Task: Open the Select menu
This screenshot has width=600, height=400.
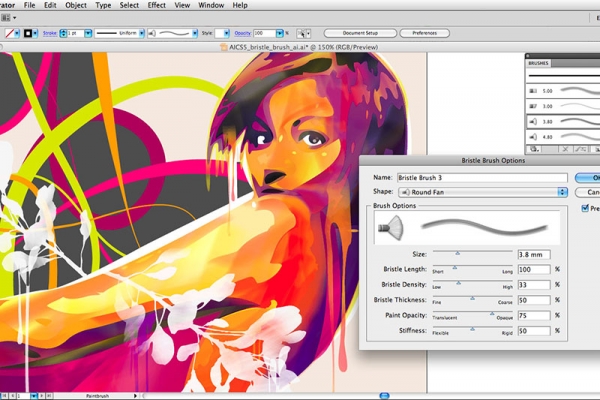Action: [x=129, y=5]
